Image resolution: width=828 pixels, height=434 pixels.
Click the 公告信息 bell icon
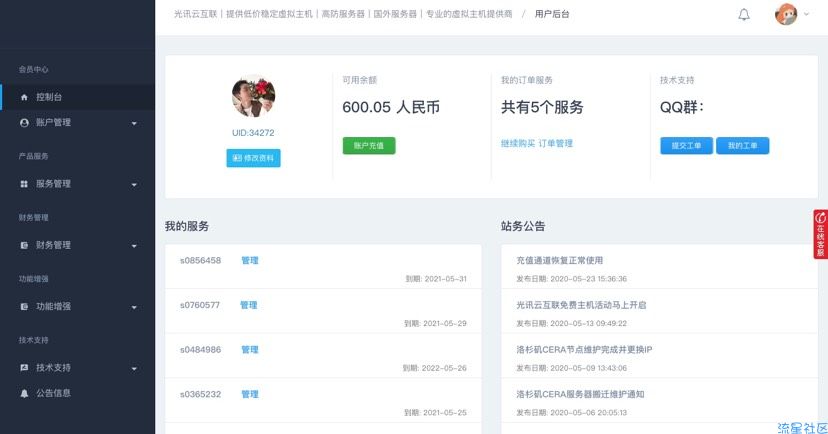tap(24, 393)
